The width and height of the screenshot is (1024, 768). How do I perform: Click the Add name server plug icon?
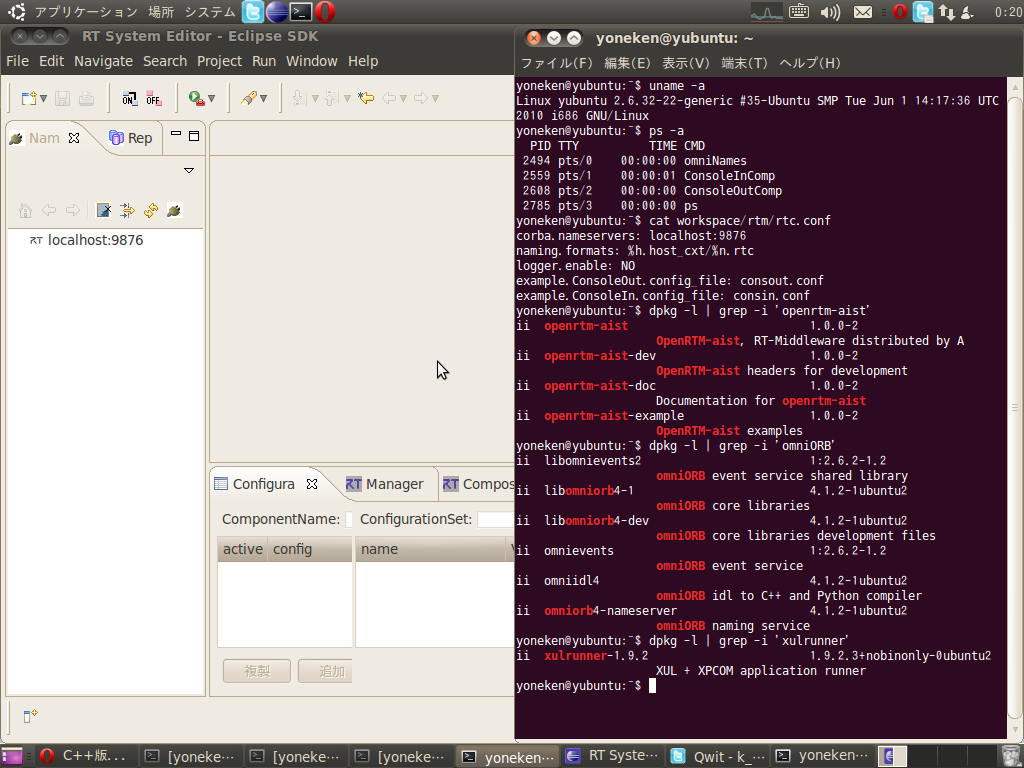(x=174, y=210)
